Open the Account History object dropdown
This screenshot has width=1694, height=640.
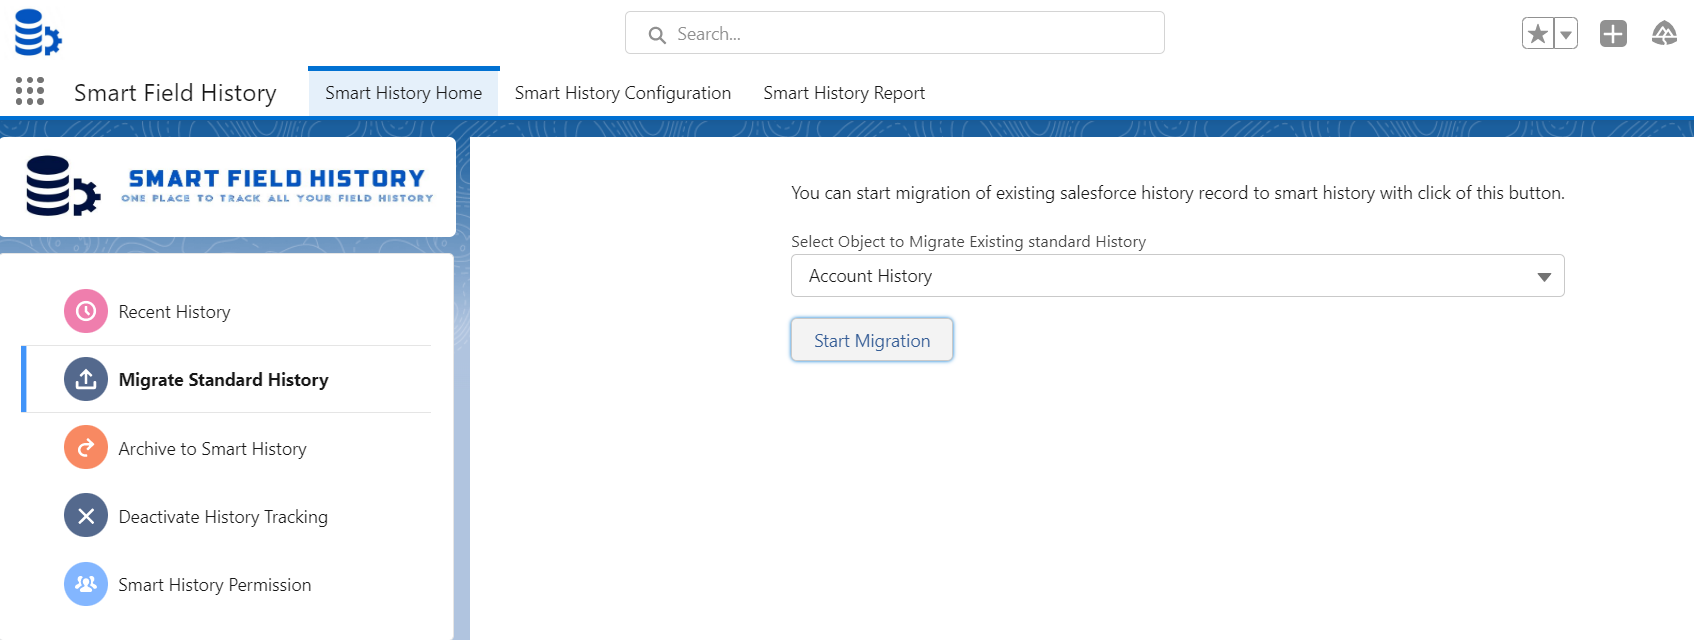point(1177,276)
